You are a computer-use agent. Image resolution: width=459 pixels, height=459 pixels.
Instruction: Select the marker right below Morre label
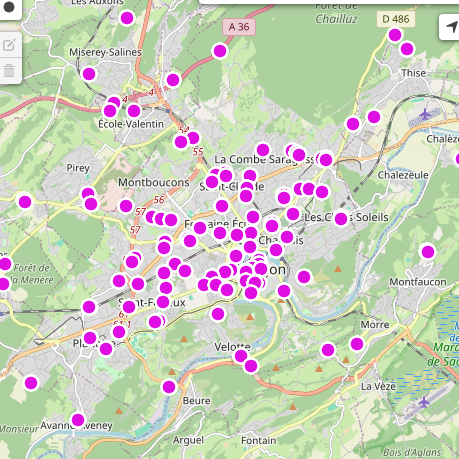357,344
